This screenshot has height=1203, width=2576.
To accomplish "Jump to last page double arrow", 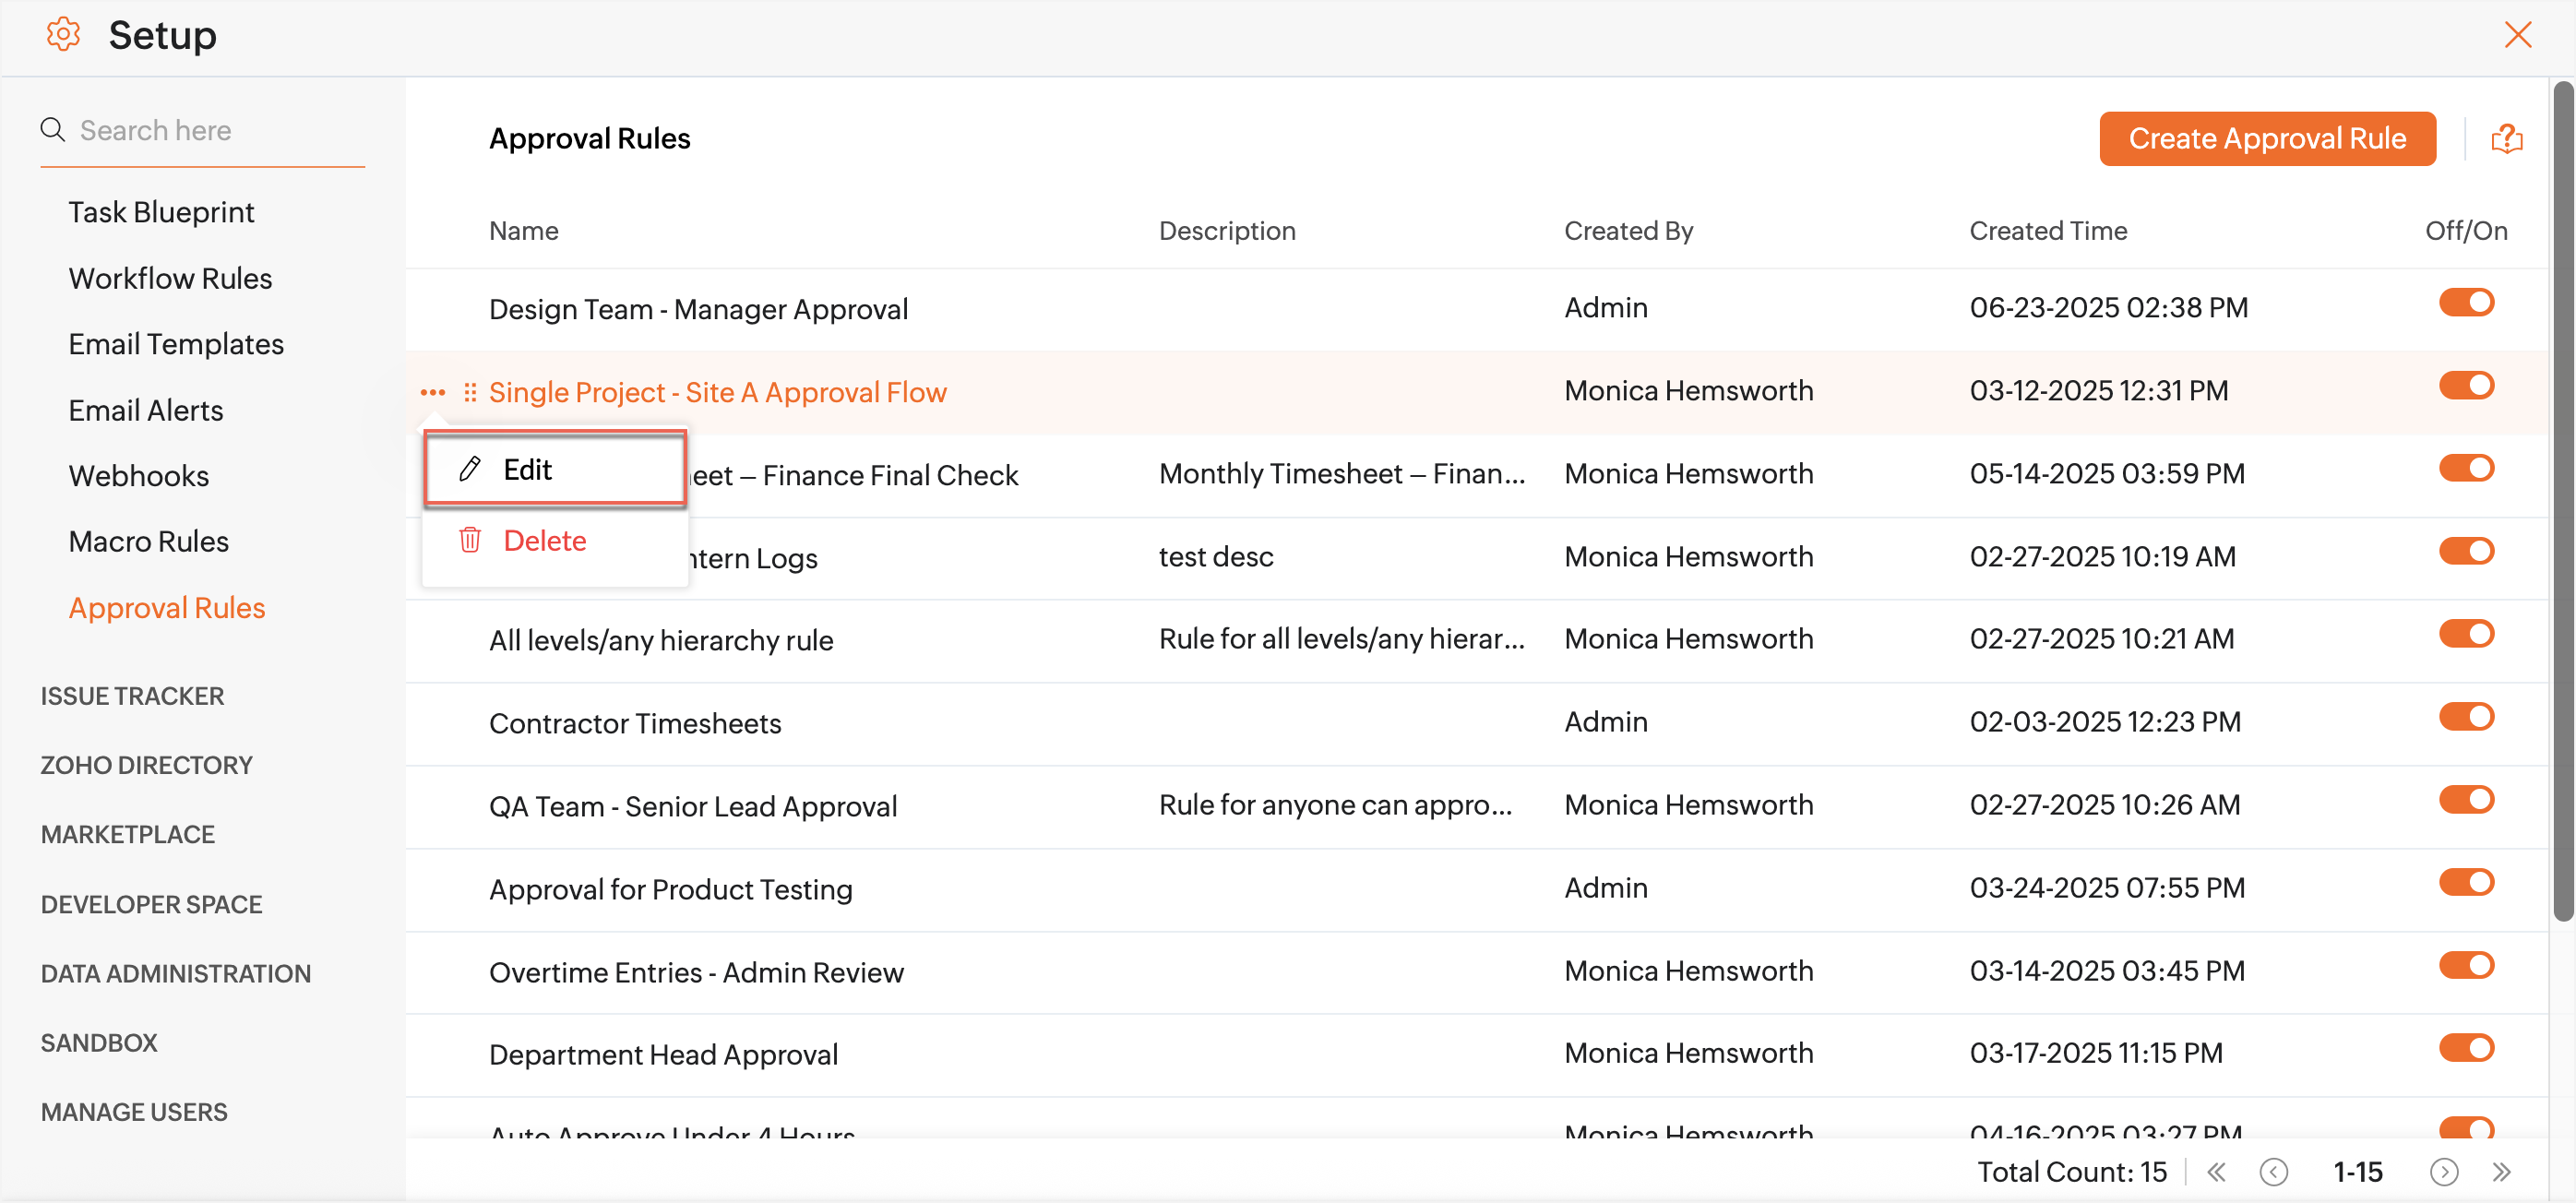I will (2502, 1171).
